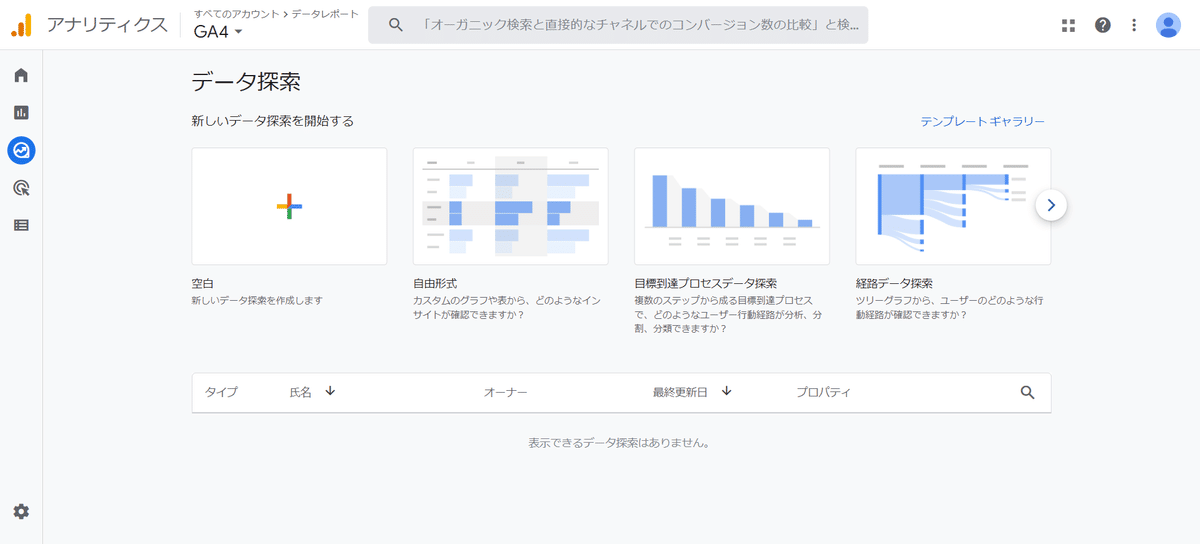The image size is (1200, 544).
Task: Open テンプレート ギャラリー link
Action: coord(982,121)
